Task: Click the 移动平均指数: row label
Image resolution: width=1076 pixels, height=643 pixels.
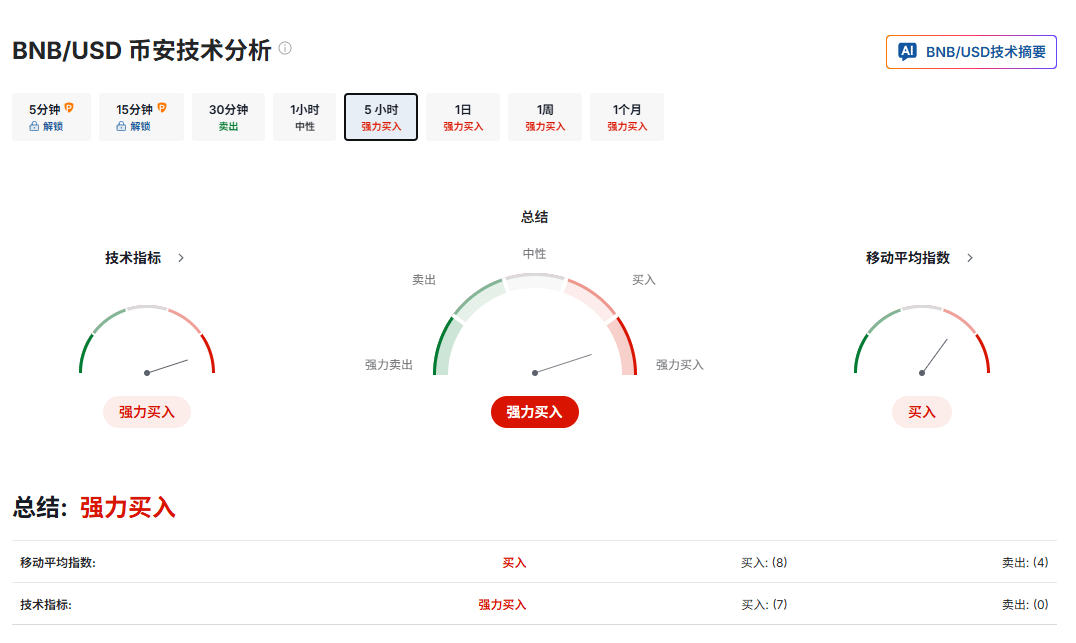Action: [58, 563]
